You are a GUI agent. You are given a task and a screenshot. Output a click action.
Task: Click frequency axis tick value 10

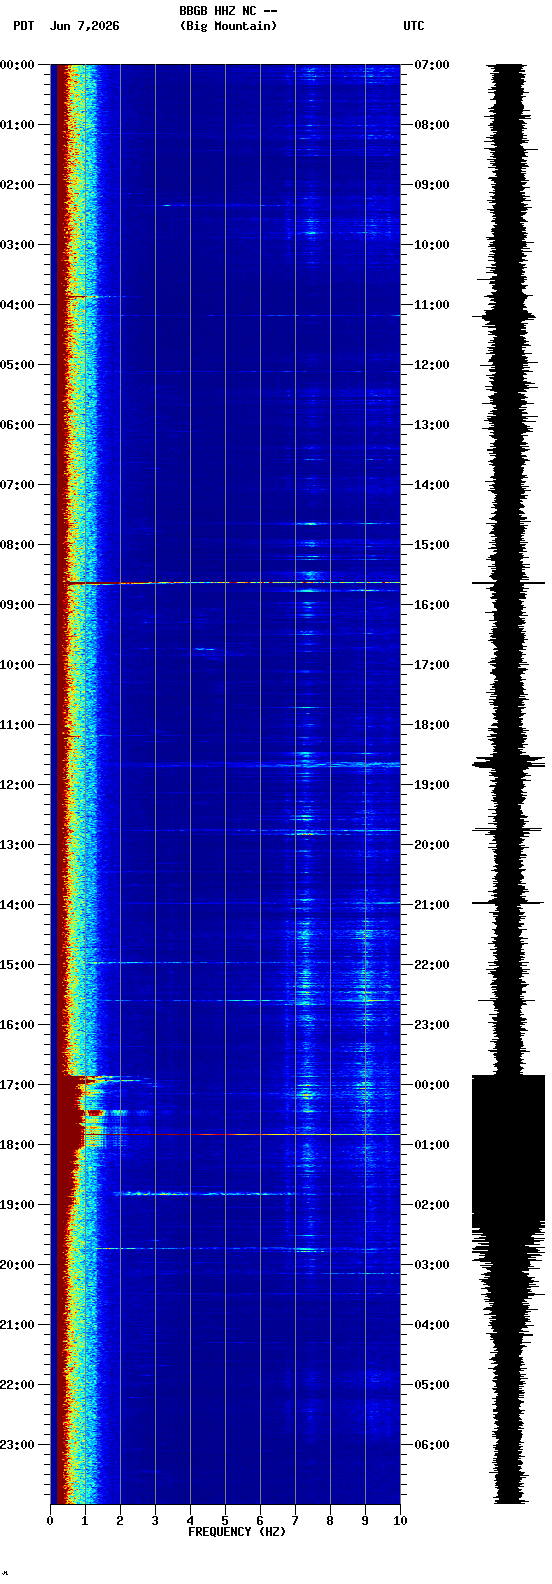[x=400, y=1521]
